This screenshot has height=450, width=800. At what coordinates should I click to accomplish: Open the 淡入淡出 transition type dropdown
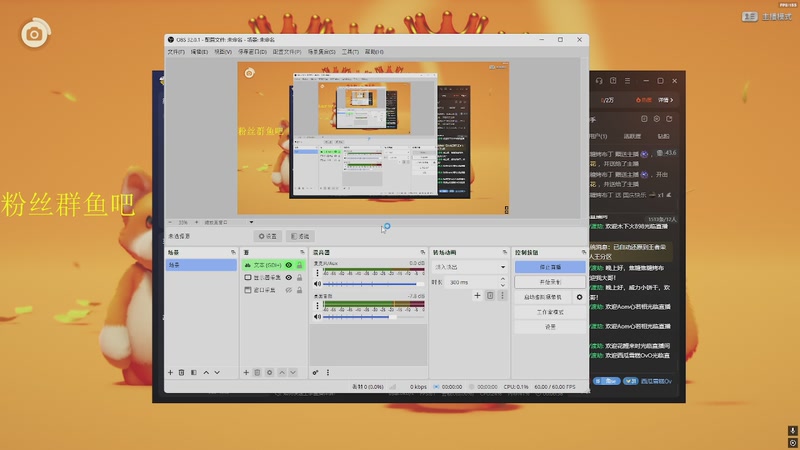pos(469,267)
